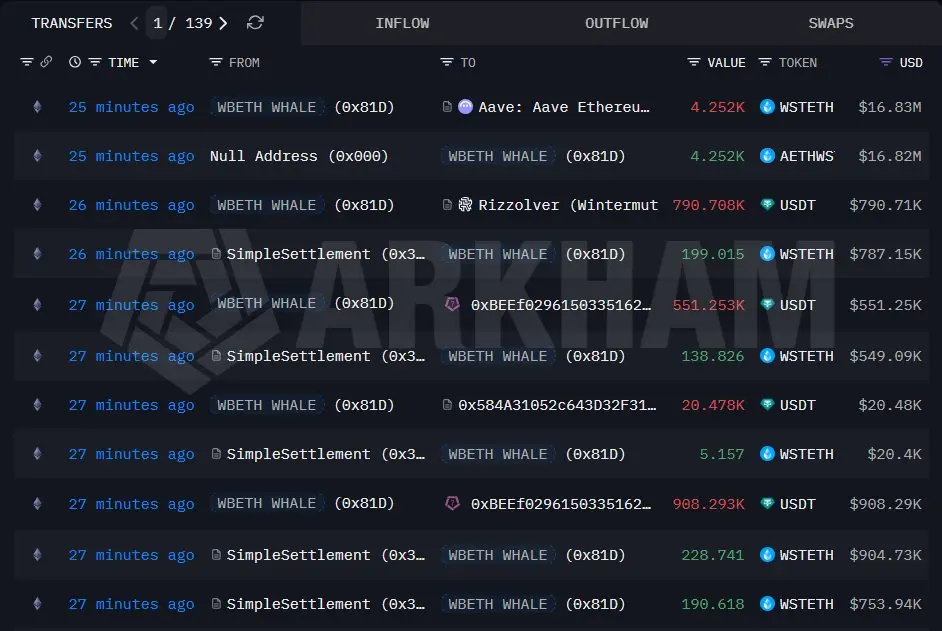Click Rizzolver Wintermute entity icon

pyautogui.click(x=465, y=205)
